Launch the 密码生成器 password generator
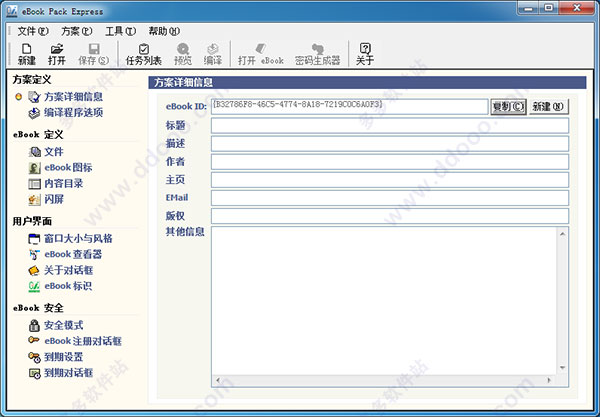600x417 pixels. click(x=317, y=54)
